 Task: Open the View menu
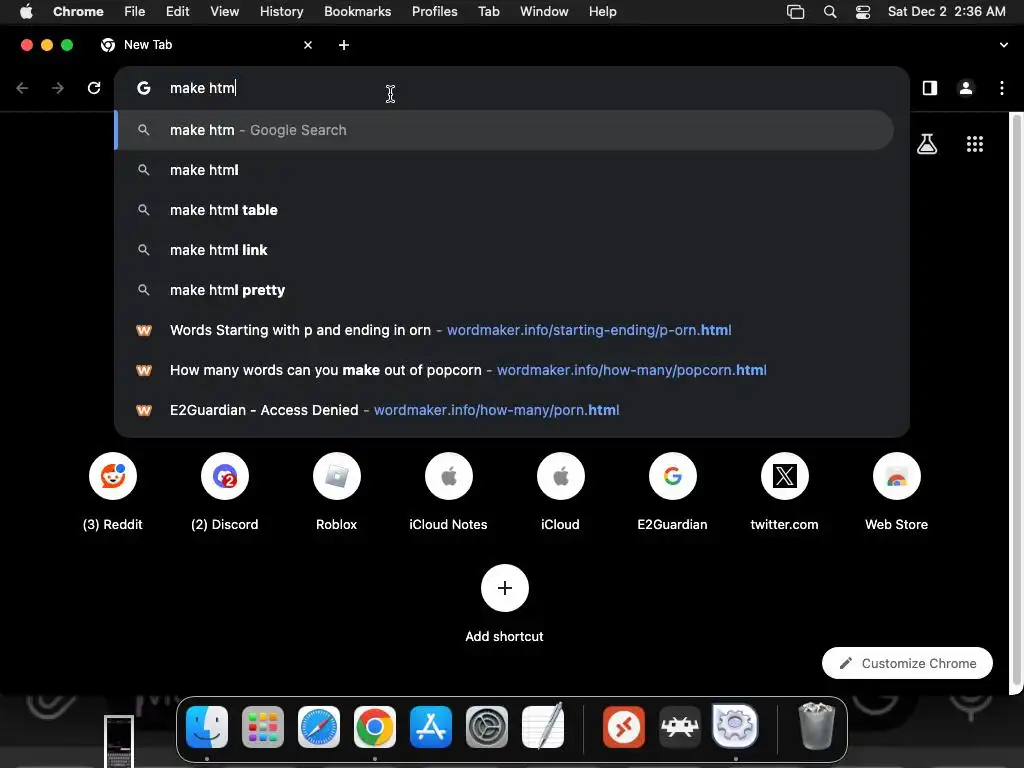225,12
